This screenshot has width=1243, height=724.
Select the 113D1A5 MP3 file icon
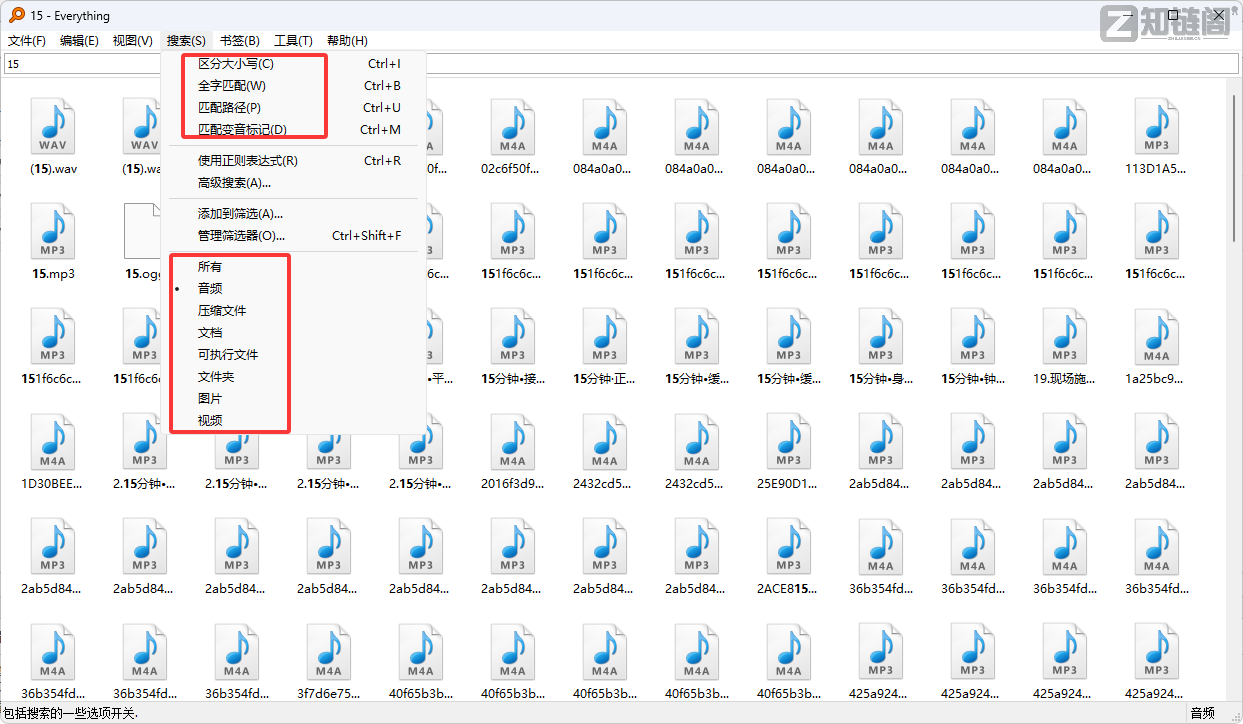pyautogui.click(x=1157, y=127)
